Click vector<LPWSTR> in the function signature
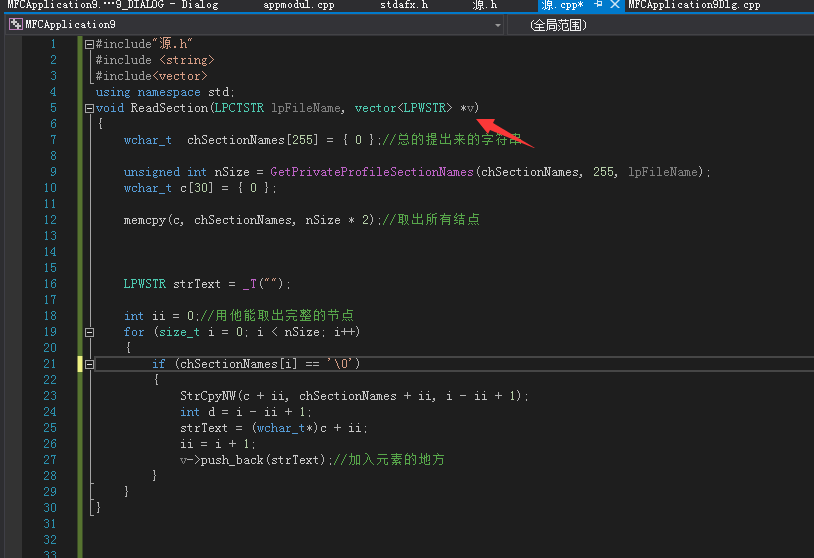814x558 pixels. (403, 108)
